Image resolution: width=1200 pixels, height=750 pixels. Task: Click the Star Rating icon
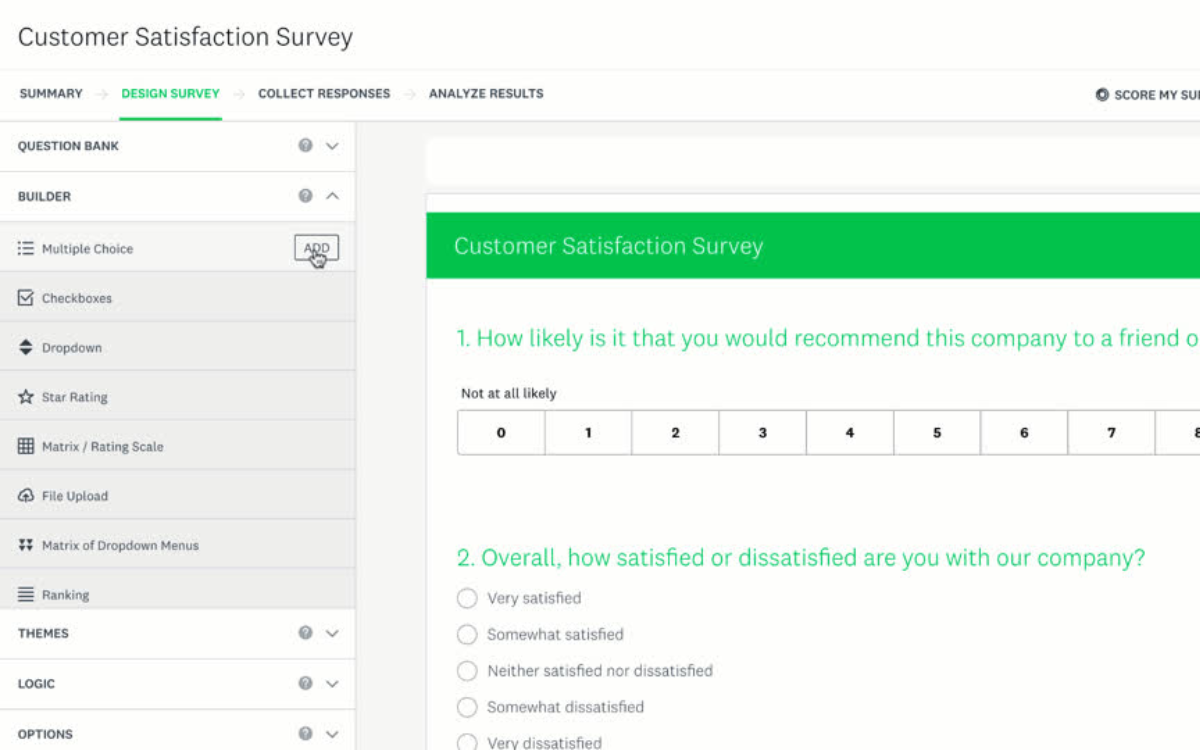click(x=26, y=397)
